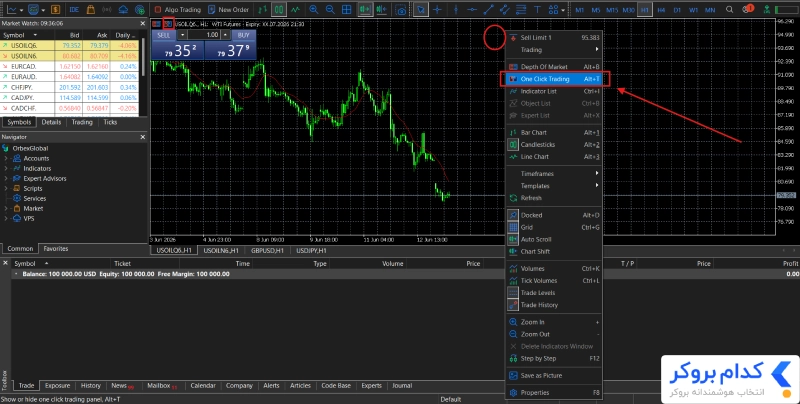Switch to the Ticks tab in Market Watch
800x404 pixels.
[x=110, y=122]
